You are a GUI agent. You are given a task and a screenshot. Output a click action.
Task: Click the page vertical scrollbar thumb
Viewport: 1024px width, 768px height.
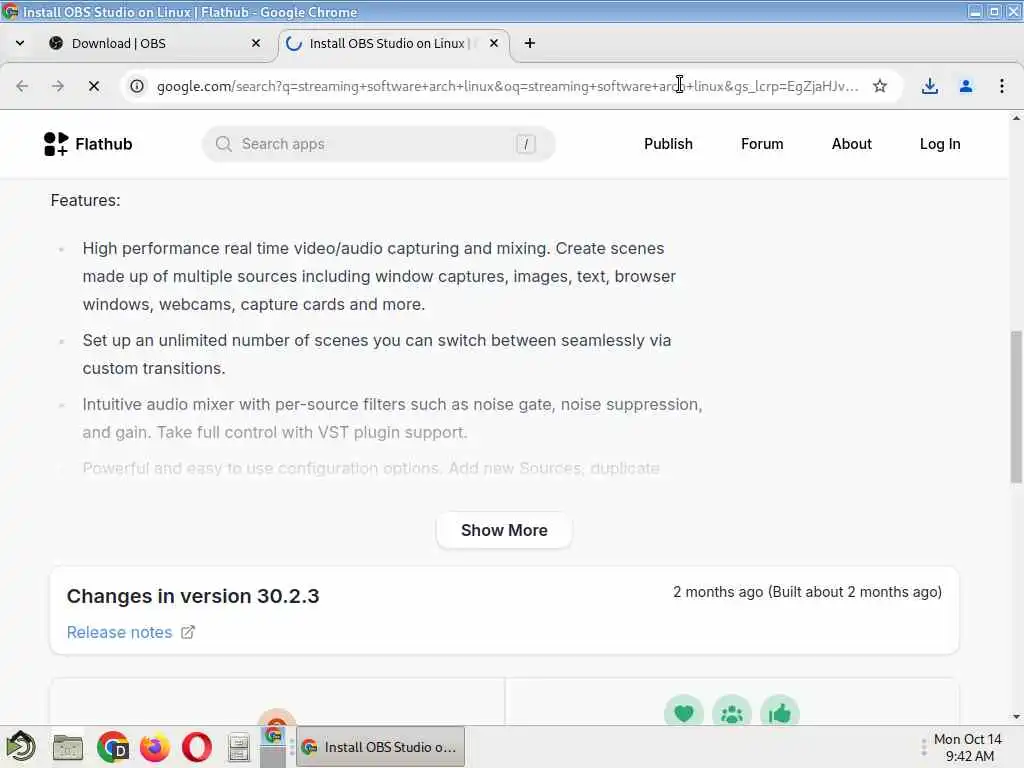pyautogui.click(x=1016, y=407)
